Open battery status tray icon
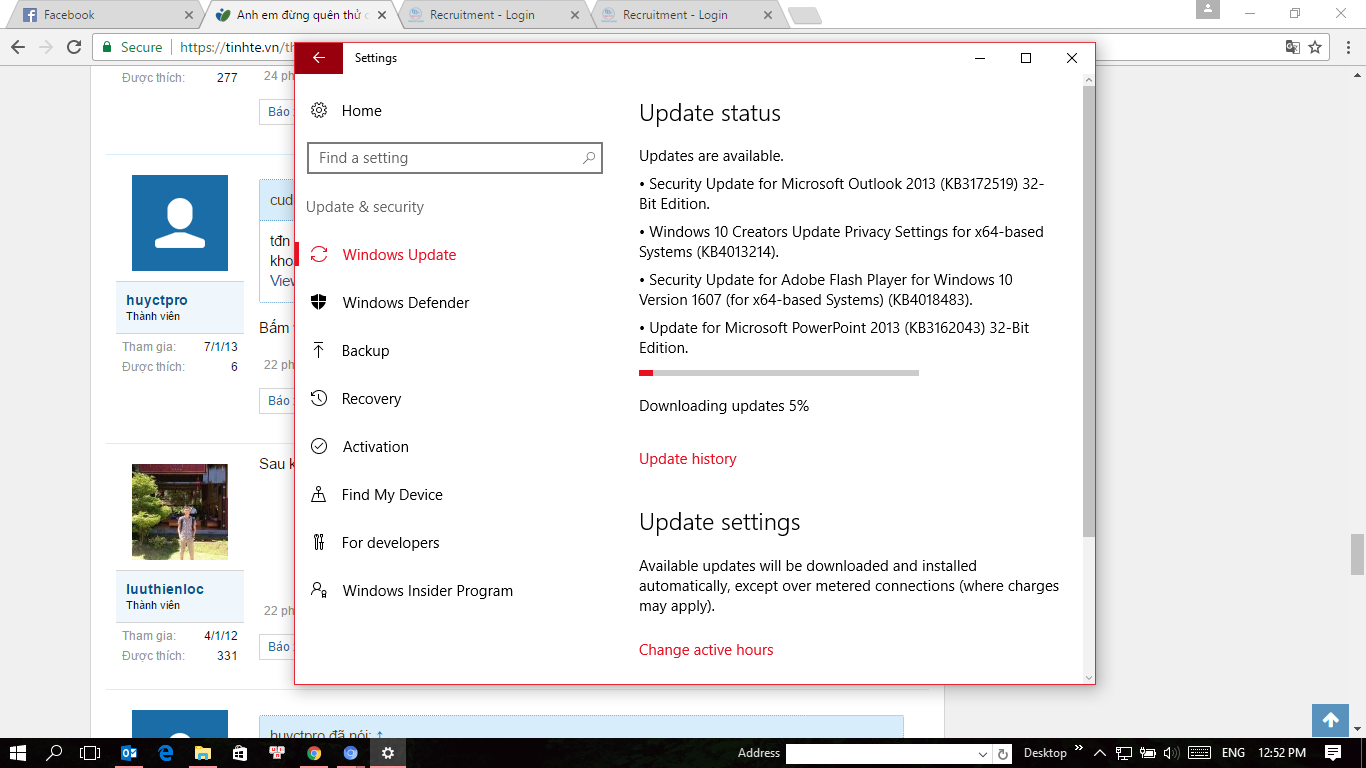Screen dimensions: 1366x768 [x=1148, y=753]
